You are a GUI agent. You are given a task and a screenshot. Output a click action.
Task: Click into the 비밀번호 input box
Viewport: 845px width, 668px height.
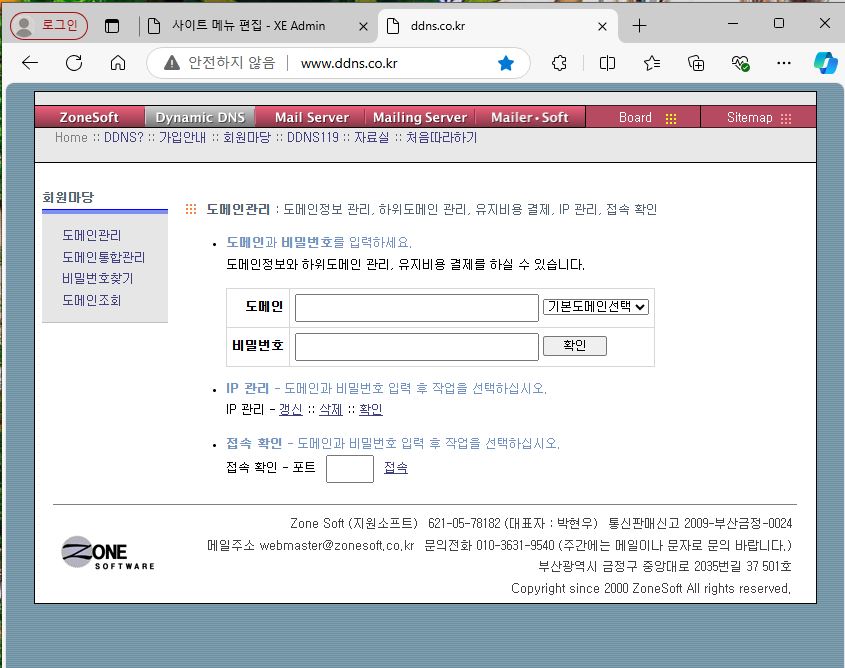click(x=416, y=346)
